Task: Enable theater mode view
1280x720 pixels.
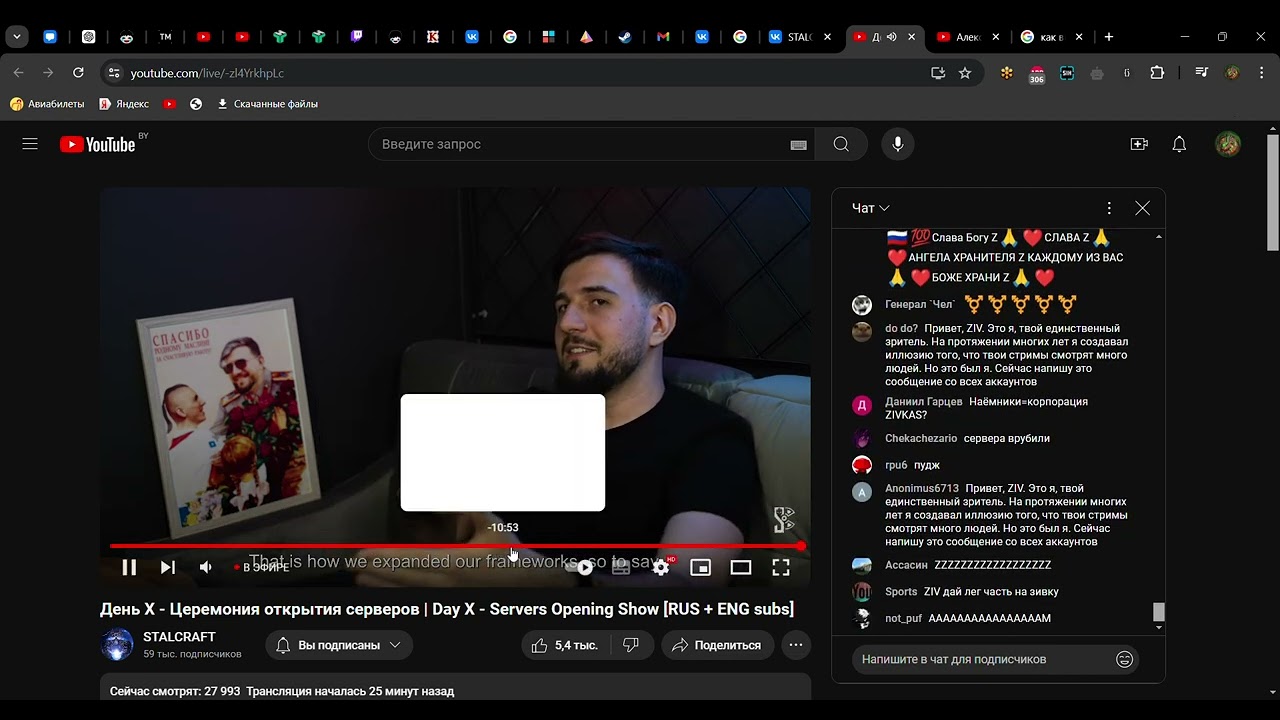Action: tap(741, 567)
